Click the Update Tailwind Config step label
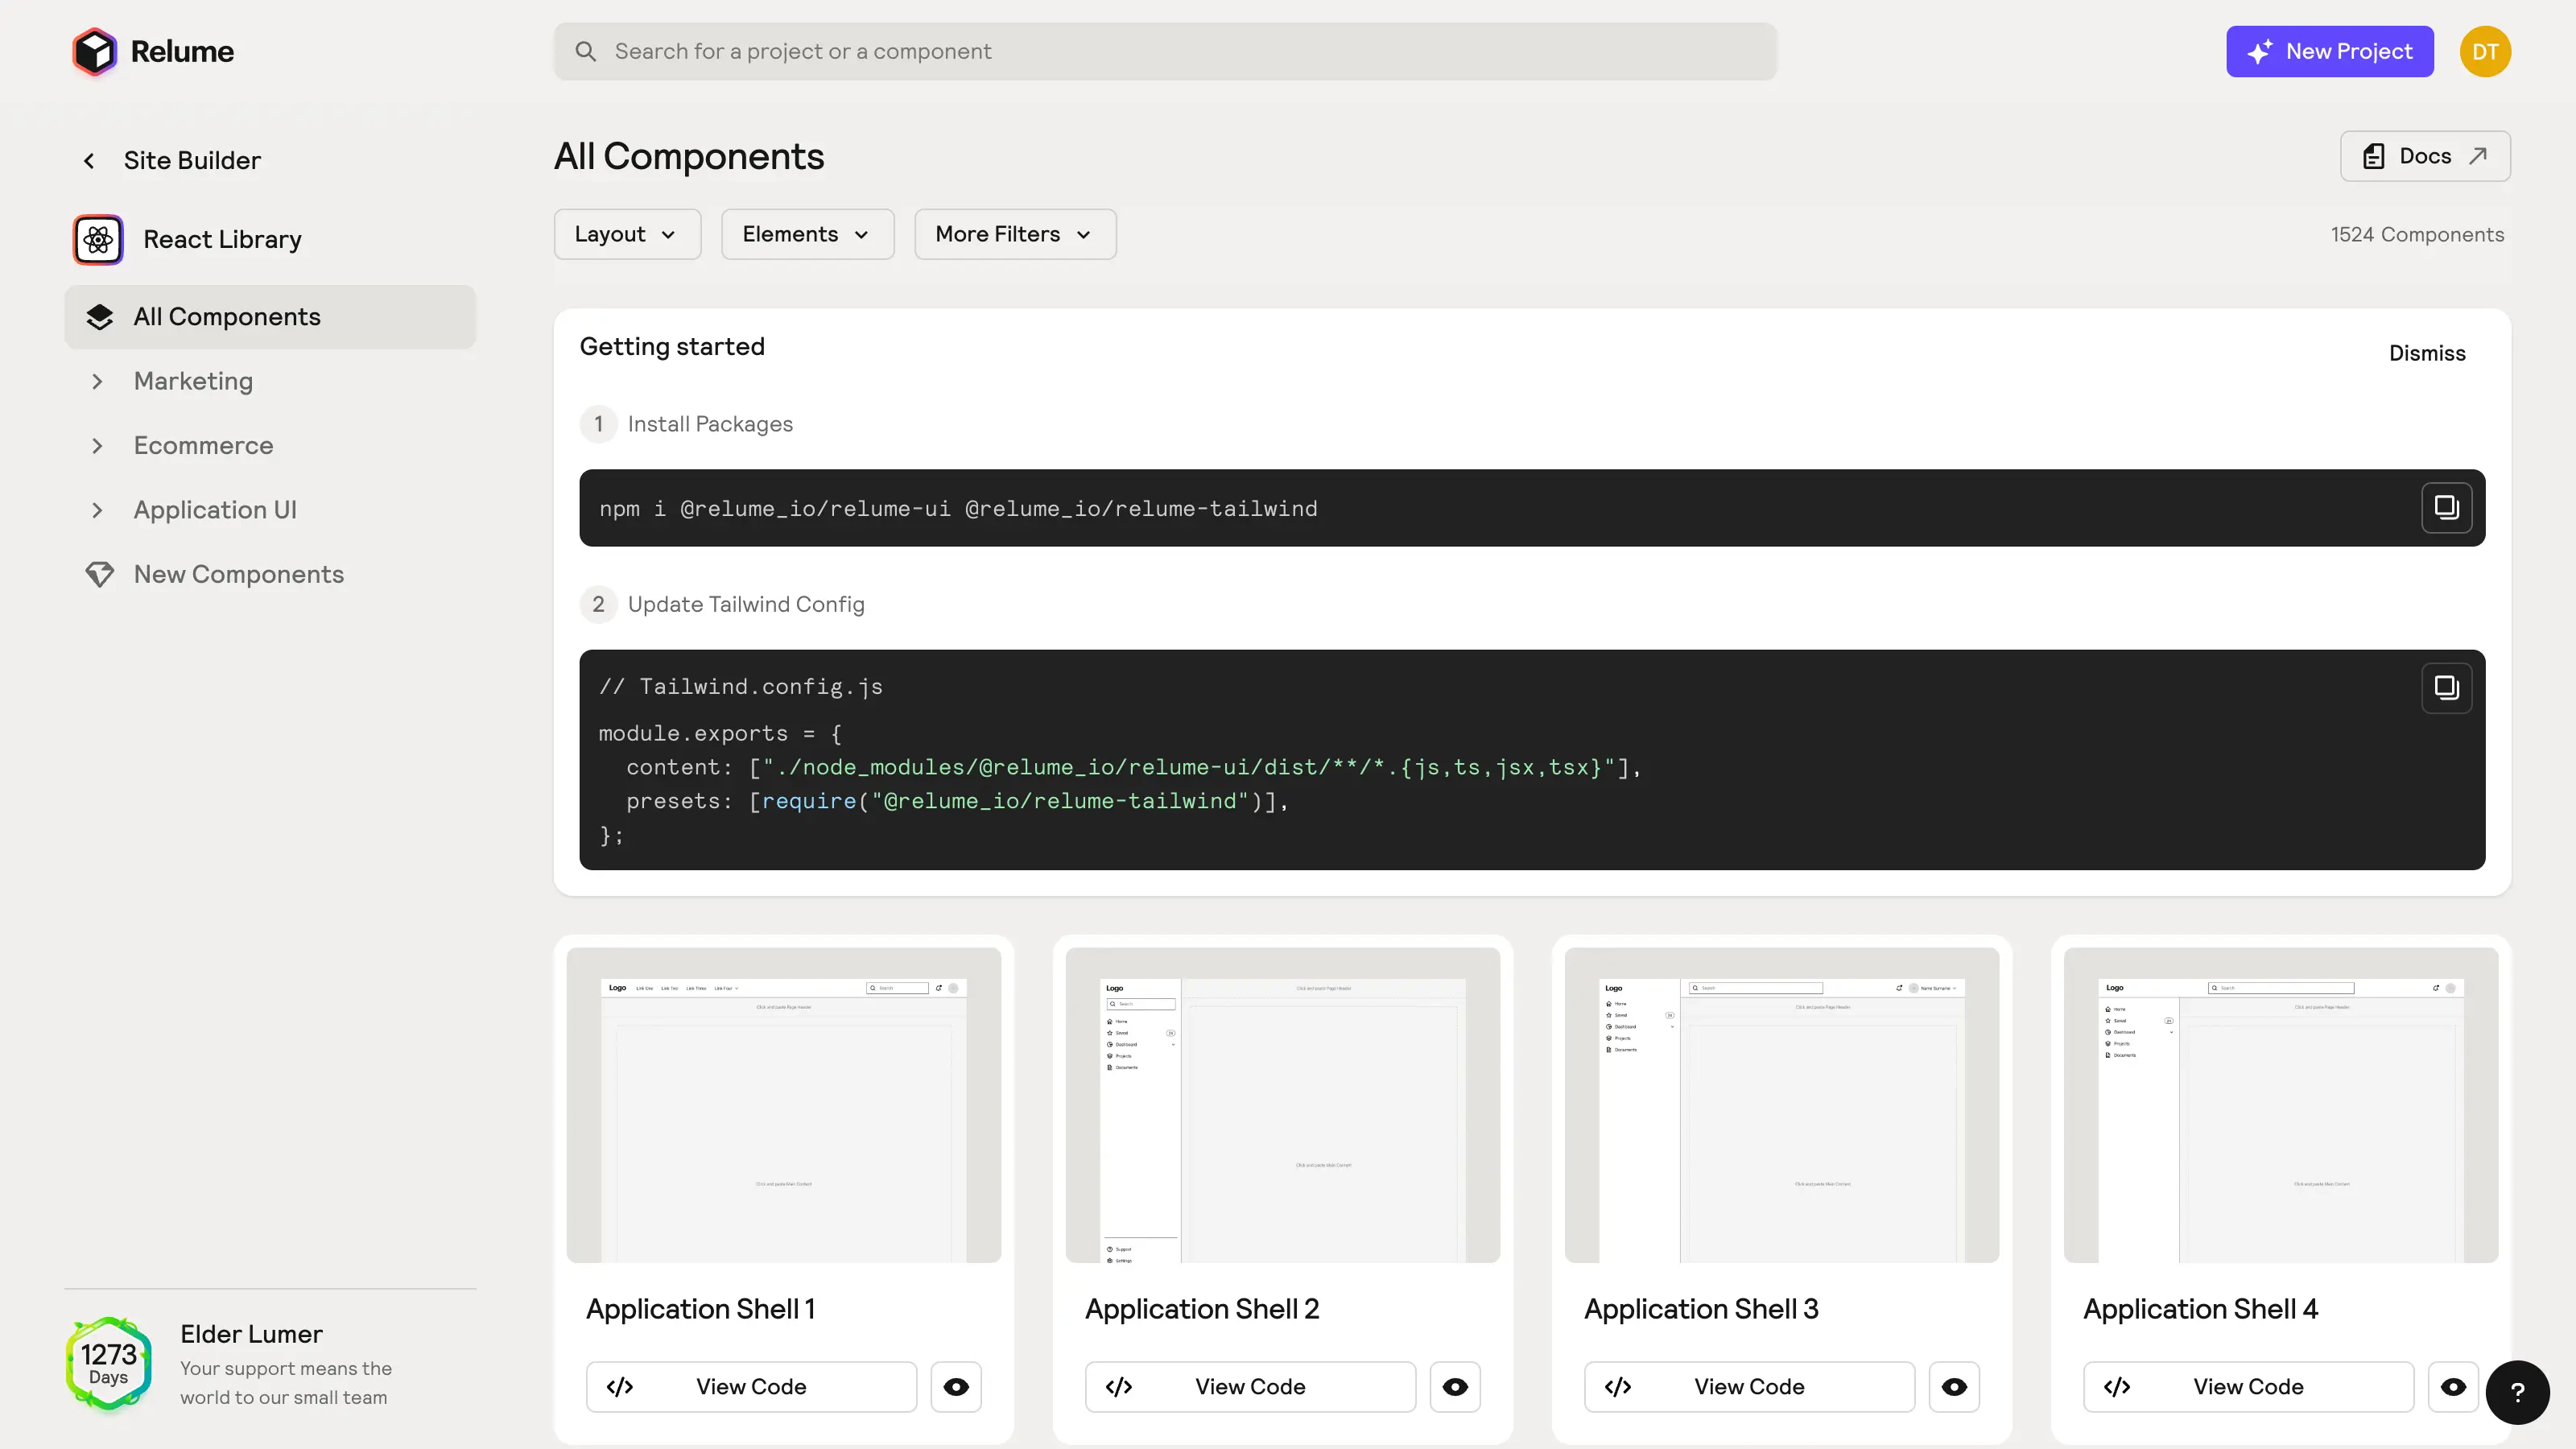The height and width of the screenshot is (1449, 2576). [746, 604]
